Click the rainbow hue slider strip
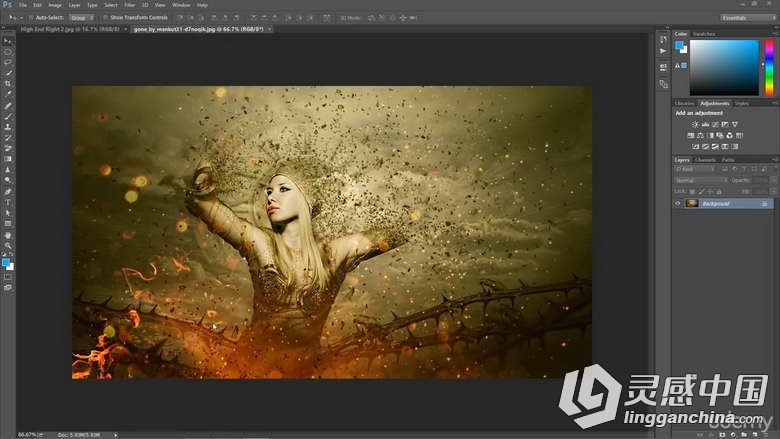 click(769, 68)
